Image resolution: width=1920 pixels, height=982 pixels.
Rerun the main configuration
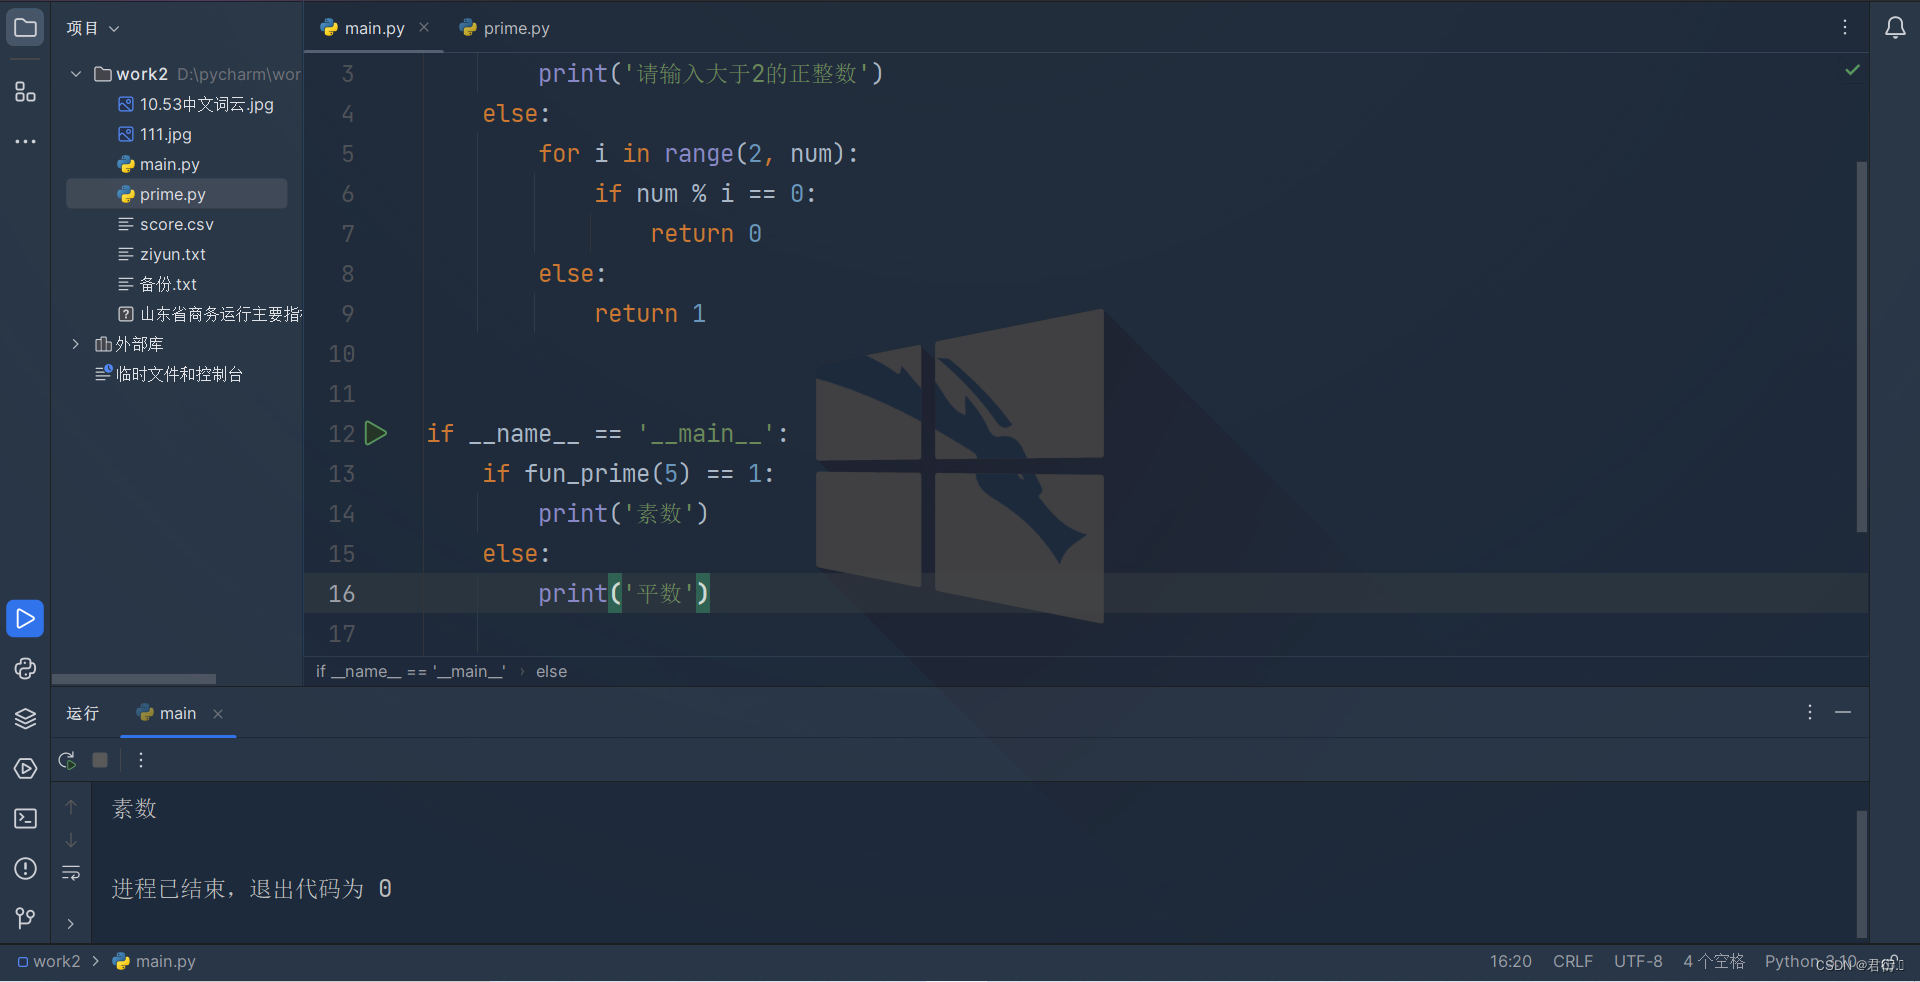(x=67, y=760)
